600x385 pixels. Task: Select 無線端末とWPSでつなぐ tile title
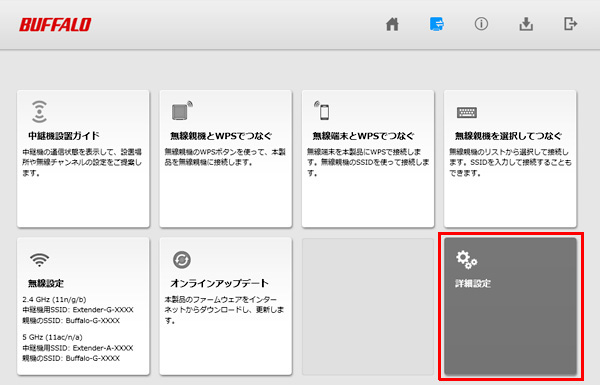pyautogui.click(x=364, y=136)
